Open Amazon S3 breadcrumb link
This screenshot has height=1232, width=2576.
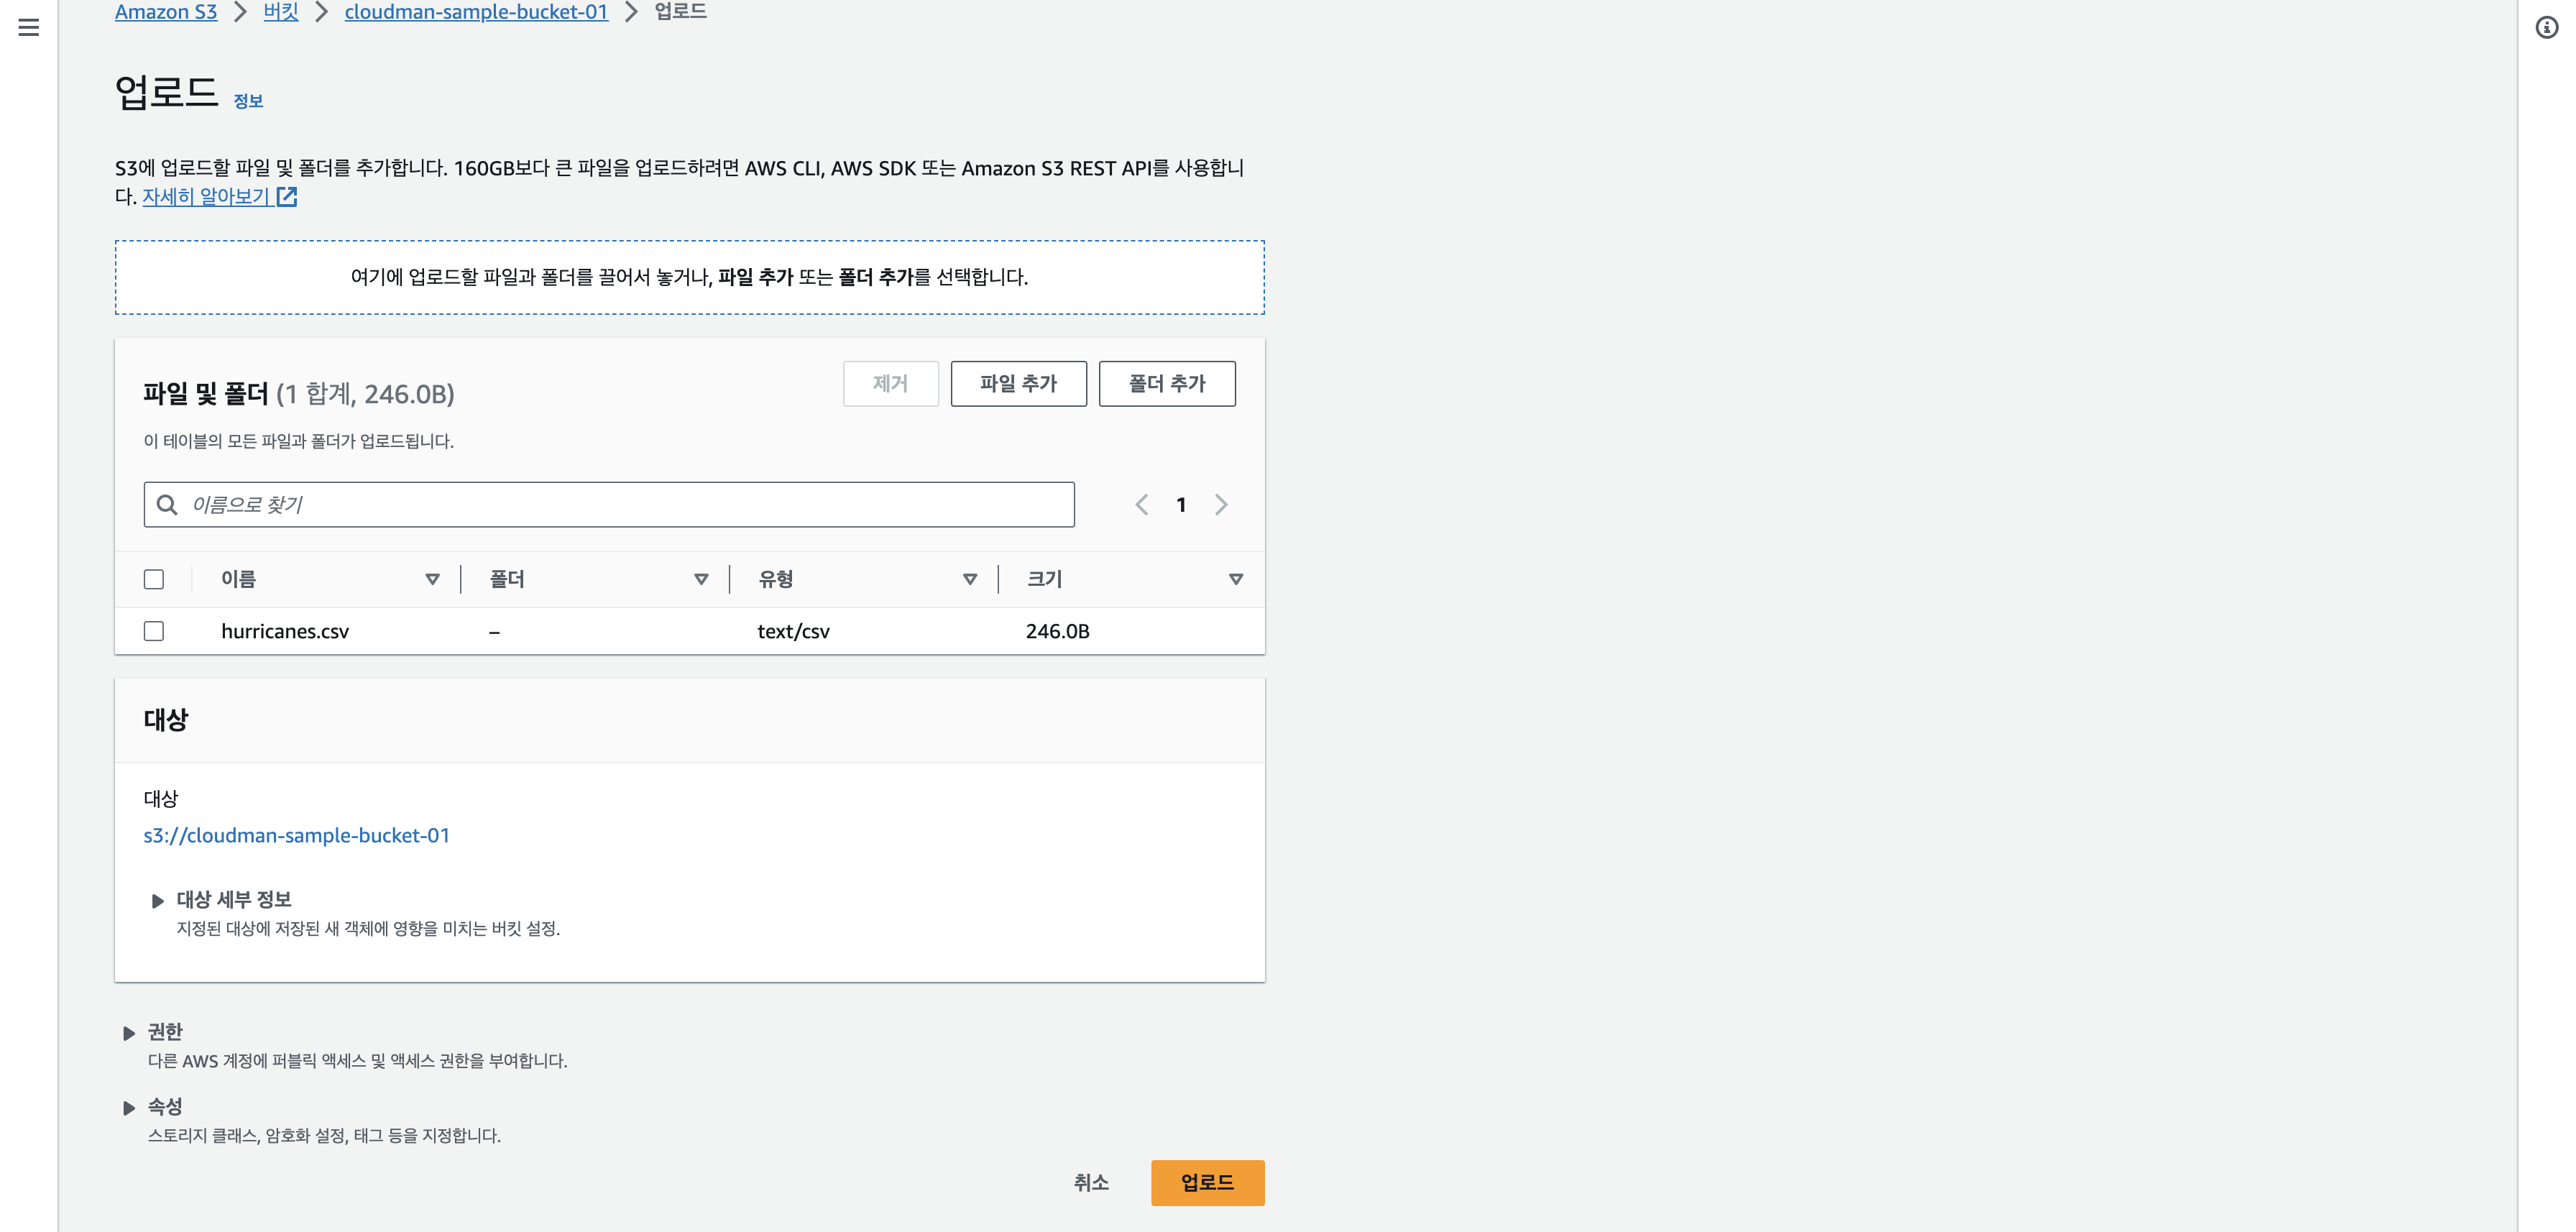coord(166,12)
